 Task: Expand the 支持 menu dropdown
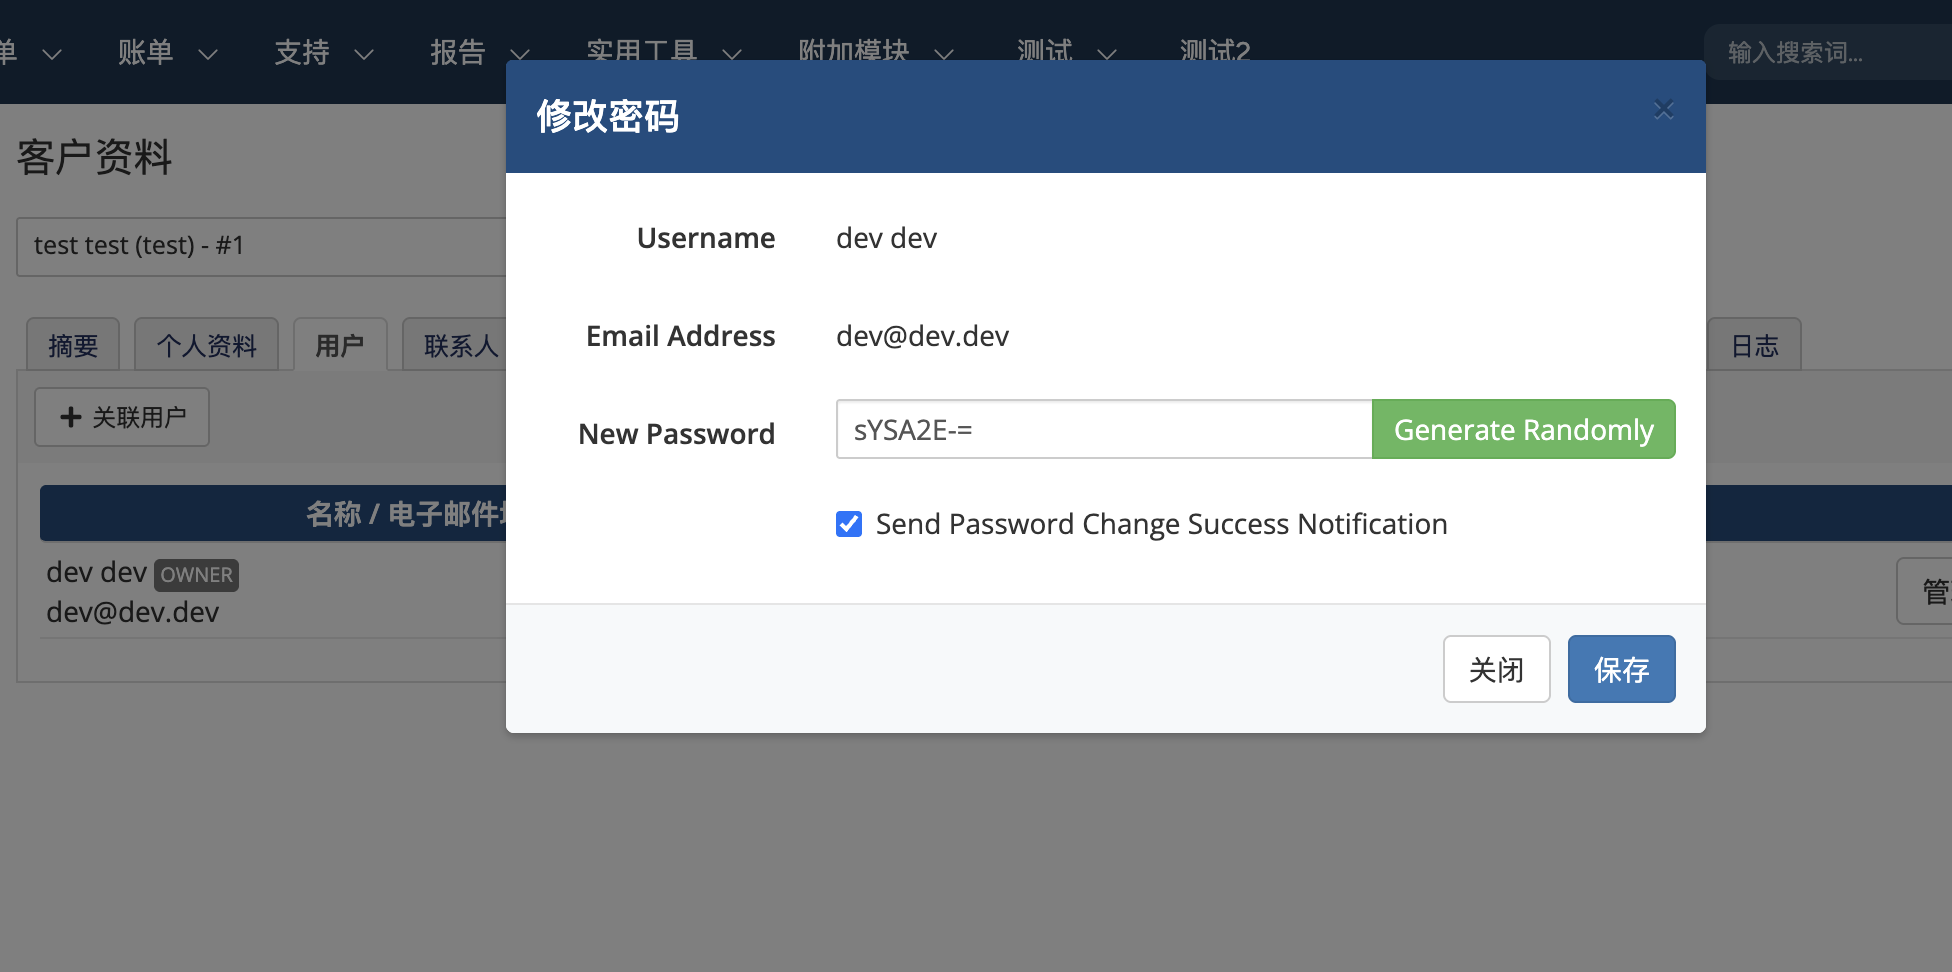(x=322, y=53)
